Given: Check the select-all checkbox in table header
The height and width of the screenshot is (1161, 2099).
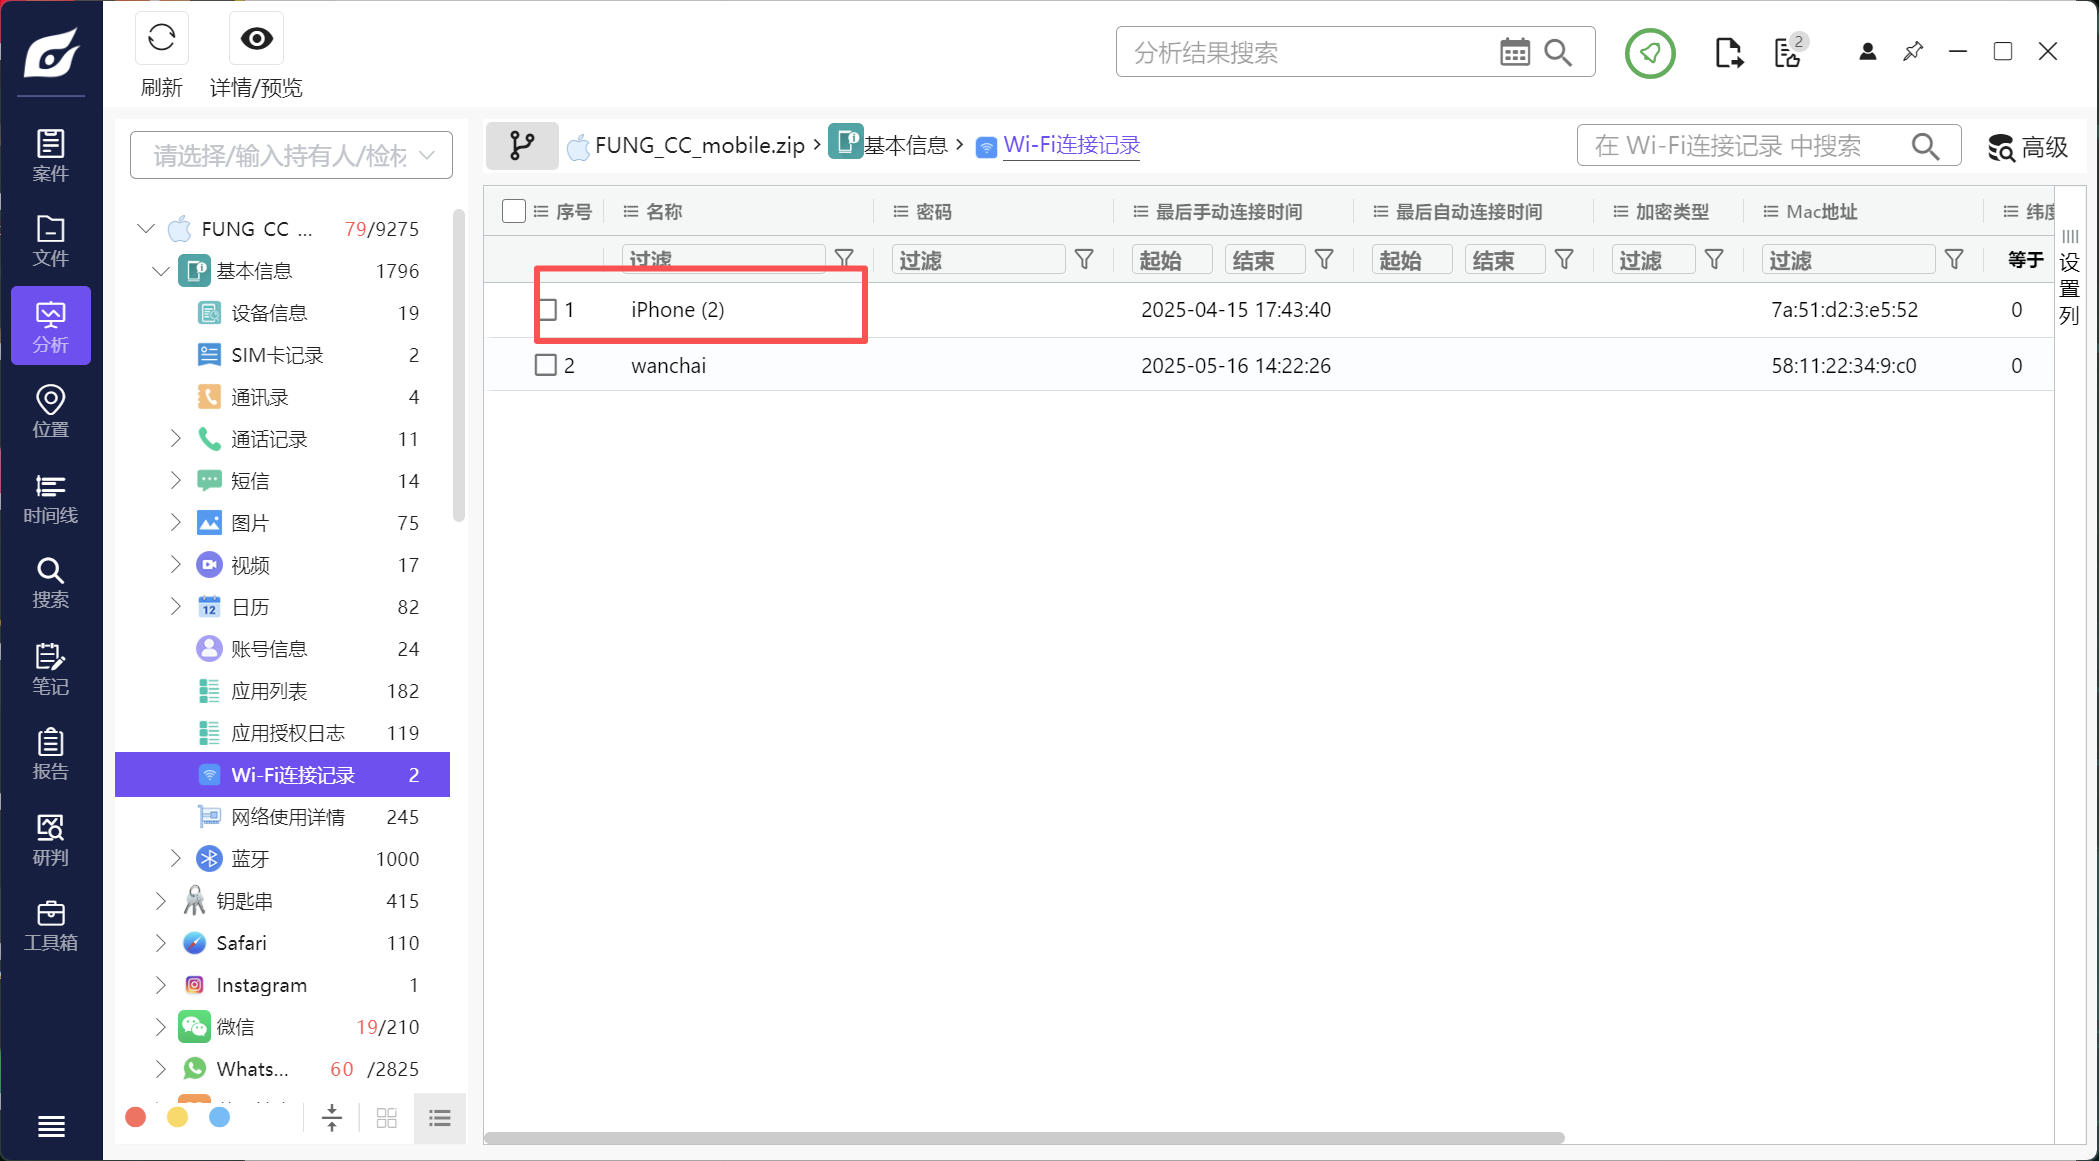Looking at the screenshot, I should [514, 211].
